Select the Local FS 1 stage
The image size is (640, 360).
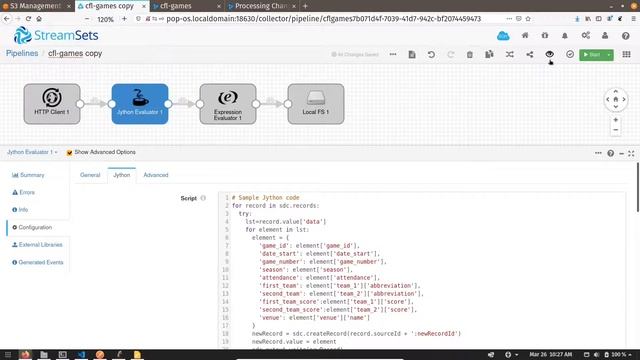coord(316,104)
